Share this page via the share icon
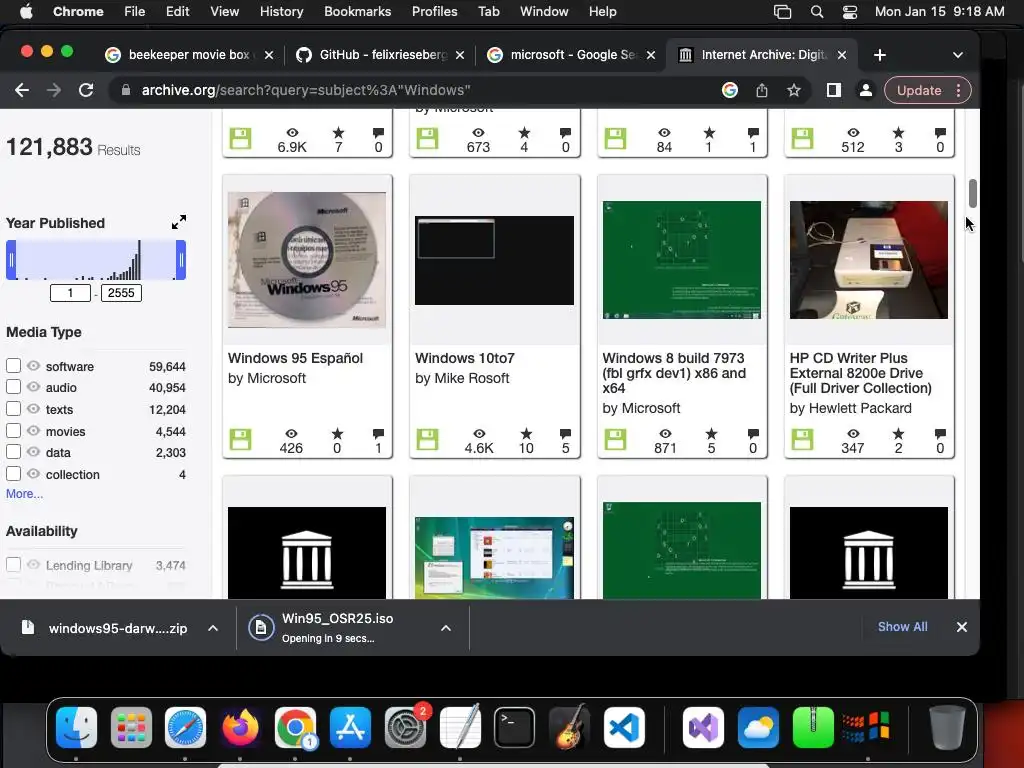The image size is (1024, 768). (761, 90)
